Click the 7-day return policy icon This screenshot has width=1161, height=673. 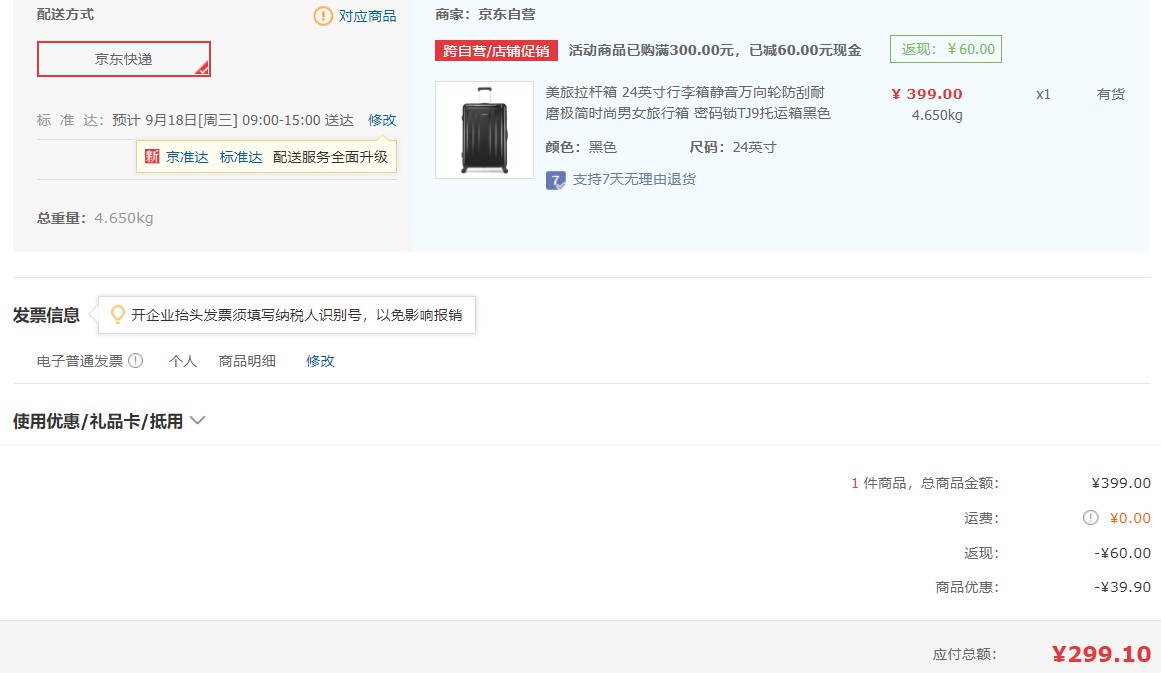(555, 180)
